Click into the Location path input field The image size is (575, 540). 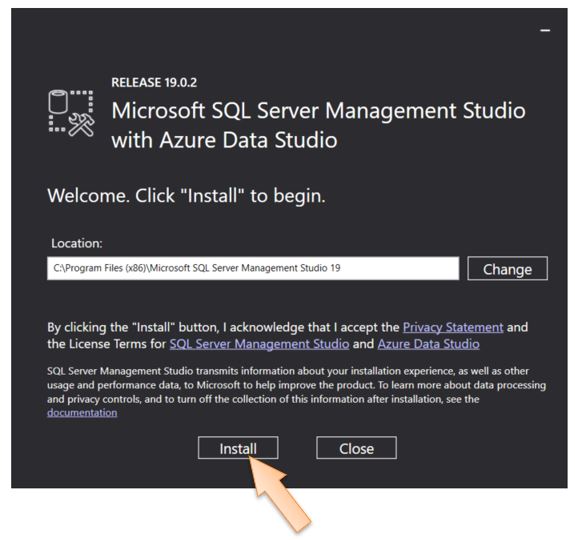[253, 268]
